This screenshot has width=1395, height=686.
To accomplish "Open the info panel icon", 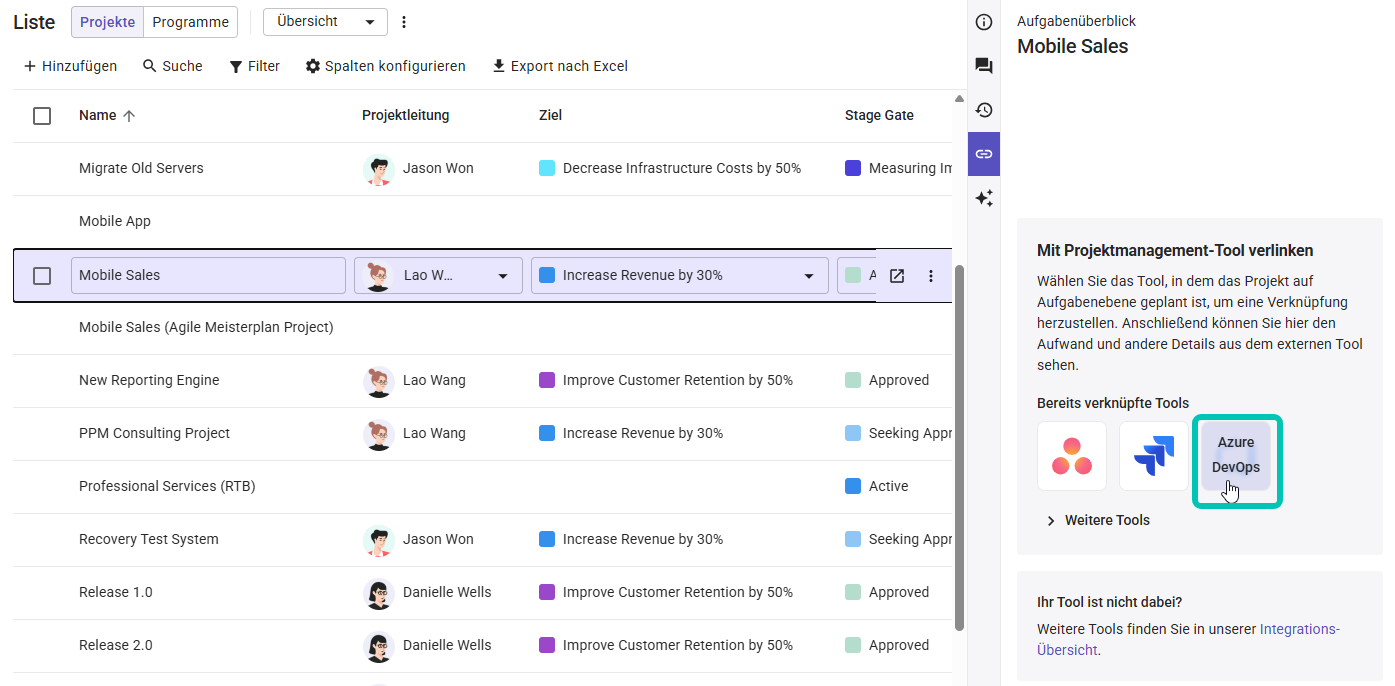I will click(984, 22).
